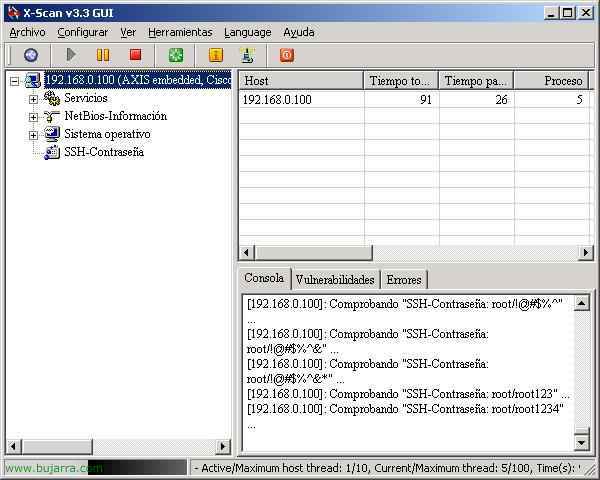Click the blue globe scan parameters icon
Viewport: 600px width, 480px height.
click(x=31, y=55)
